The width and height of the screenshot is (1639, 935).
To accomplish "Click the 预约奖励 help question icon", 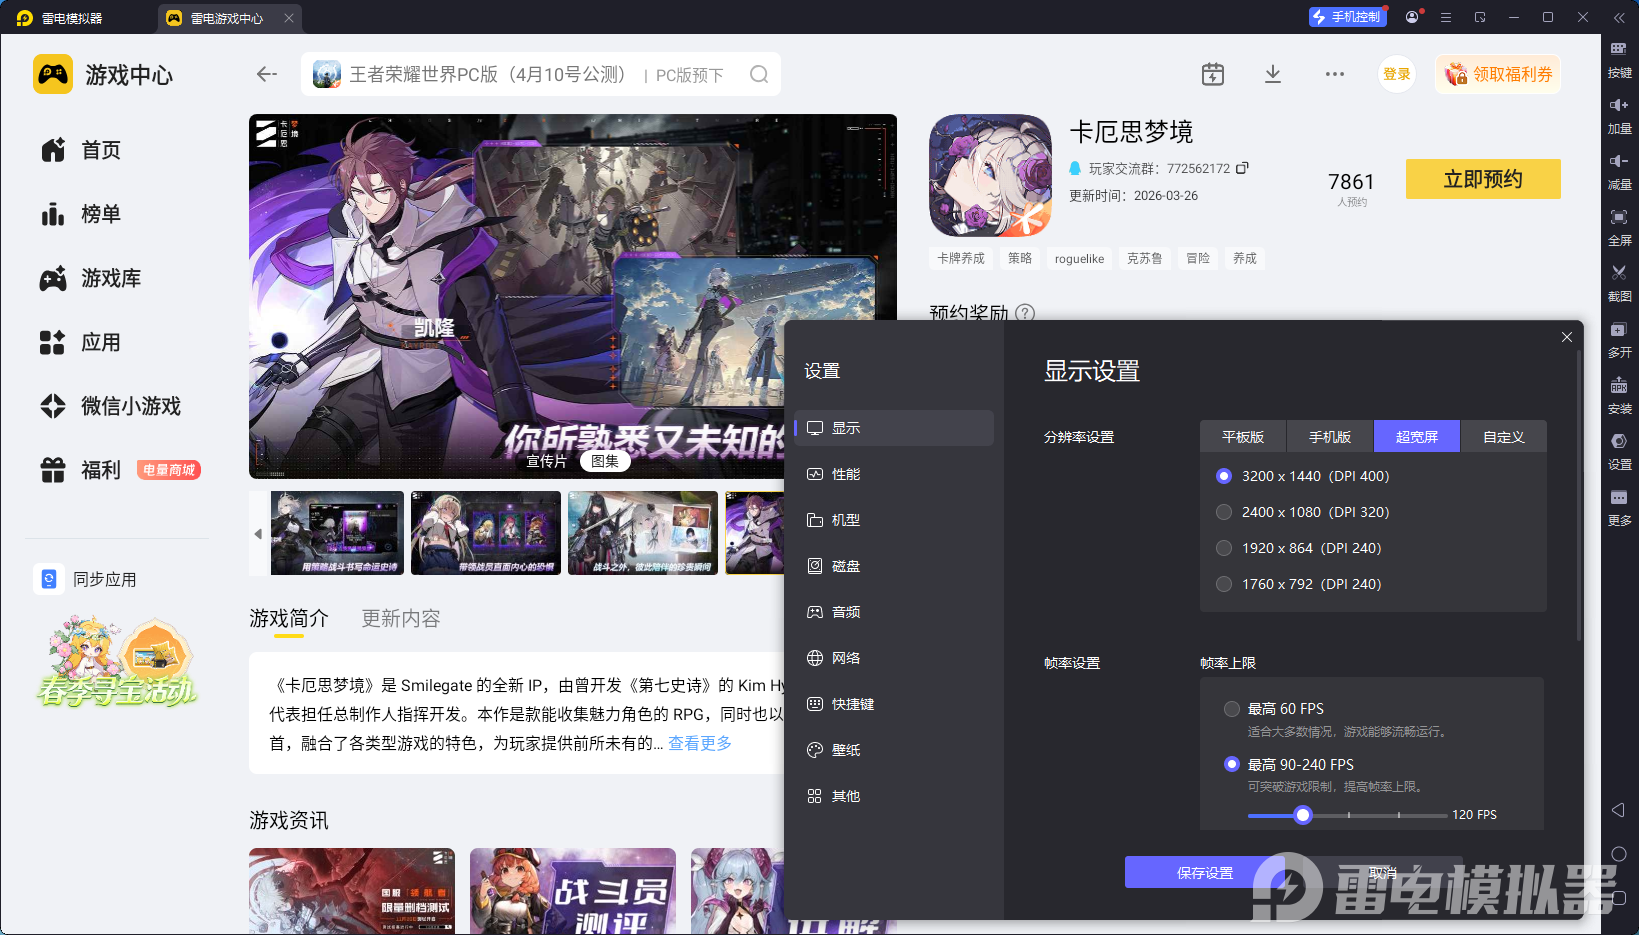I will click(1025, 312).
